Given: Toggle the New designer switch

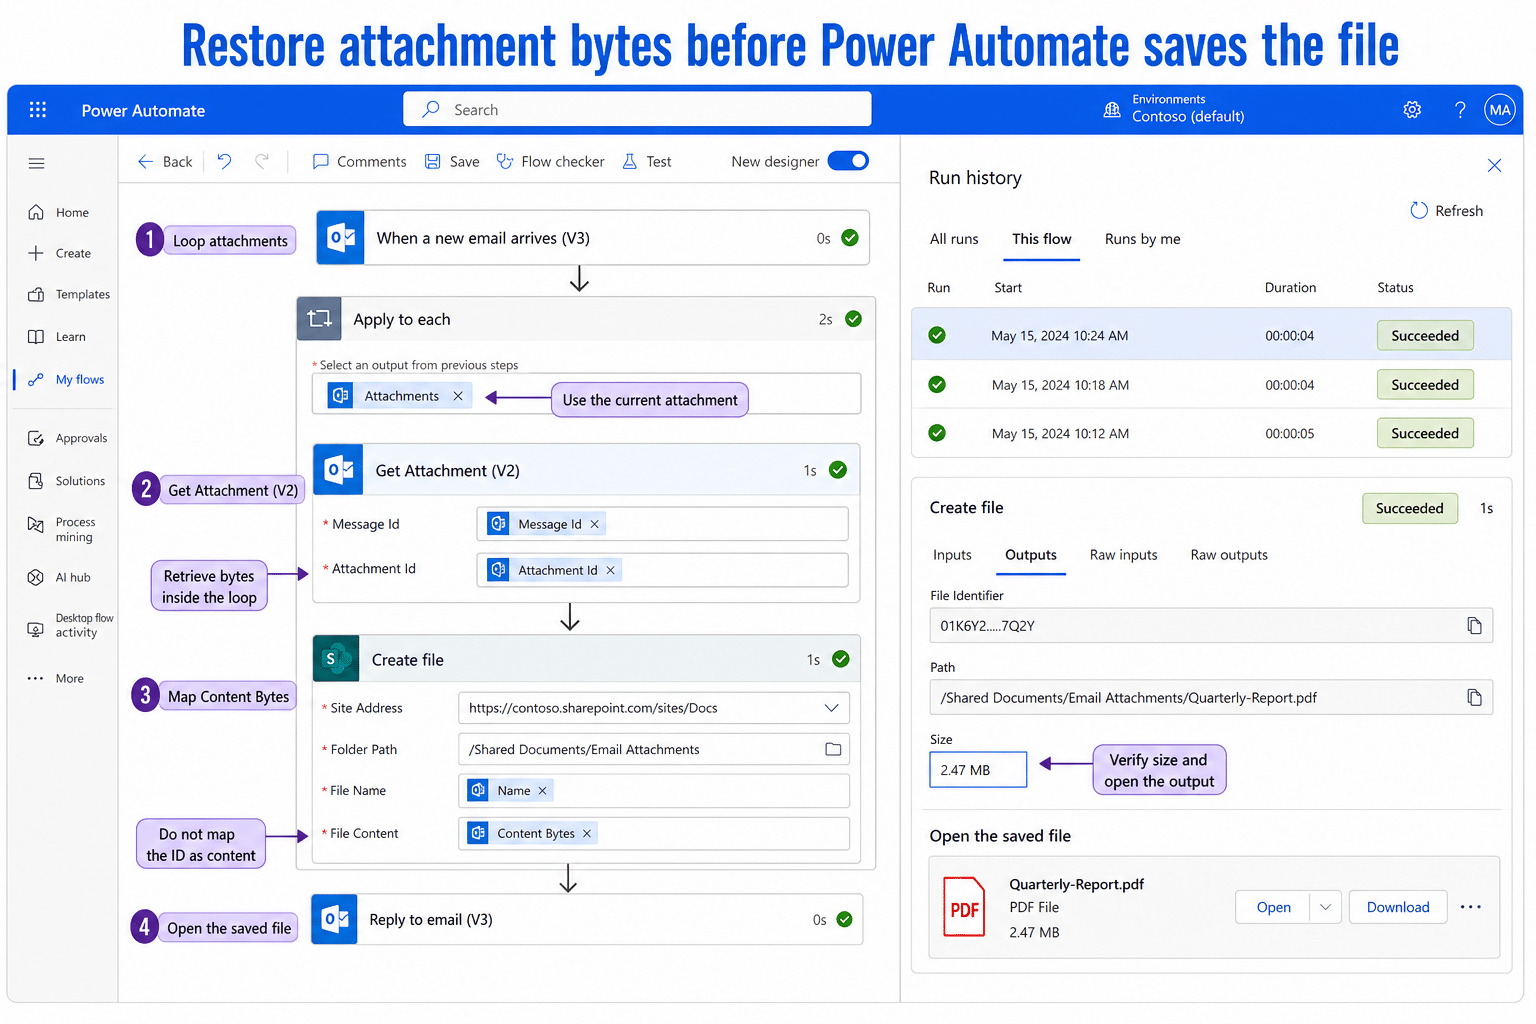Looking at the screenshot, I should point(848,161).
